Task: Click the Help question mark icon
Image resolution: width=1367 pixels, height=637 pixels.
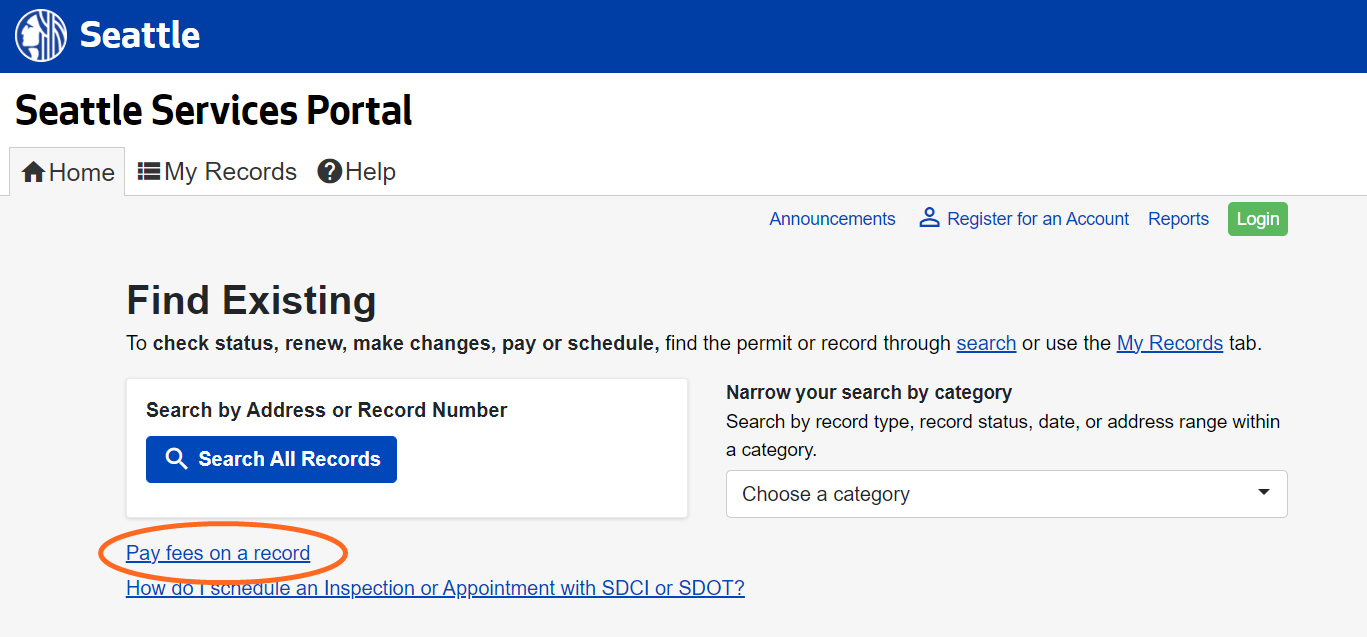Action: click(329, 172)
